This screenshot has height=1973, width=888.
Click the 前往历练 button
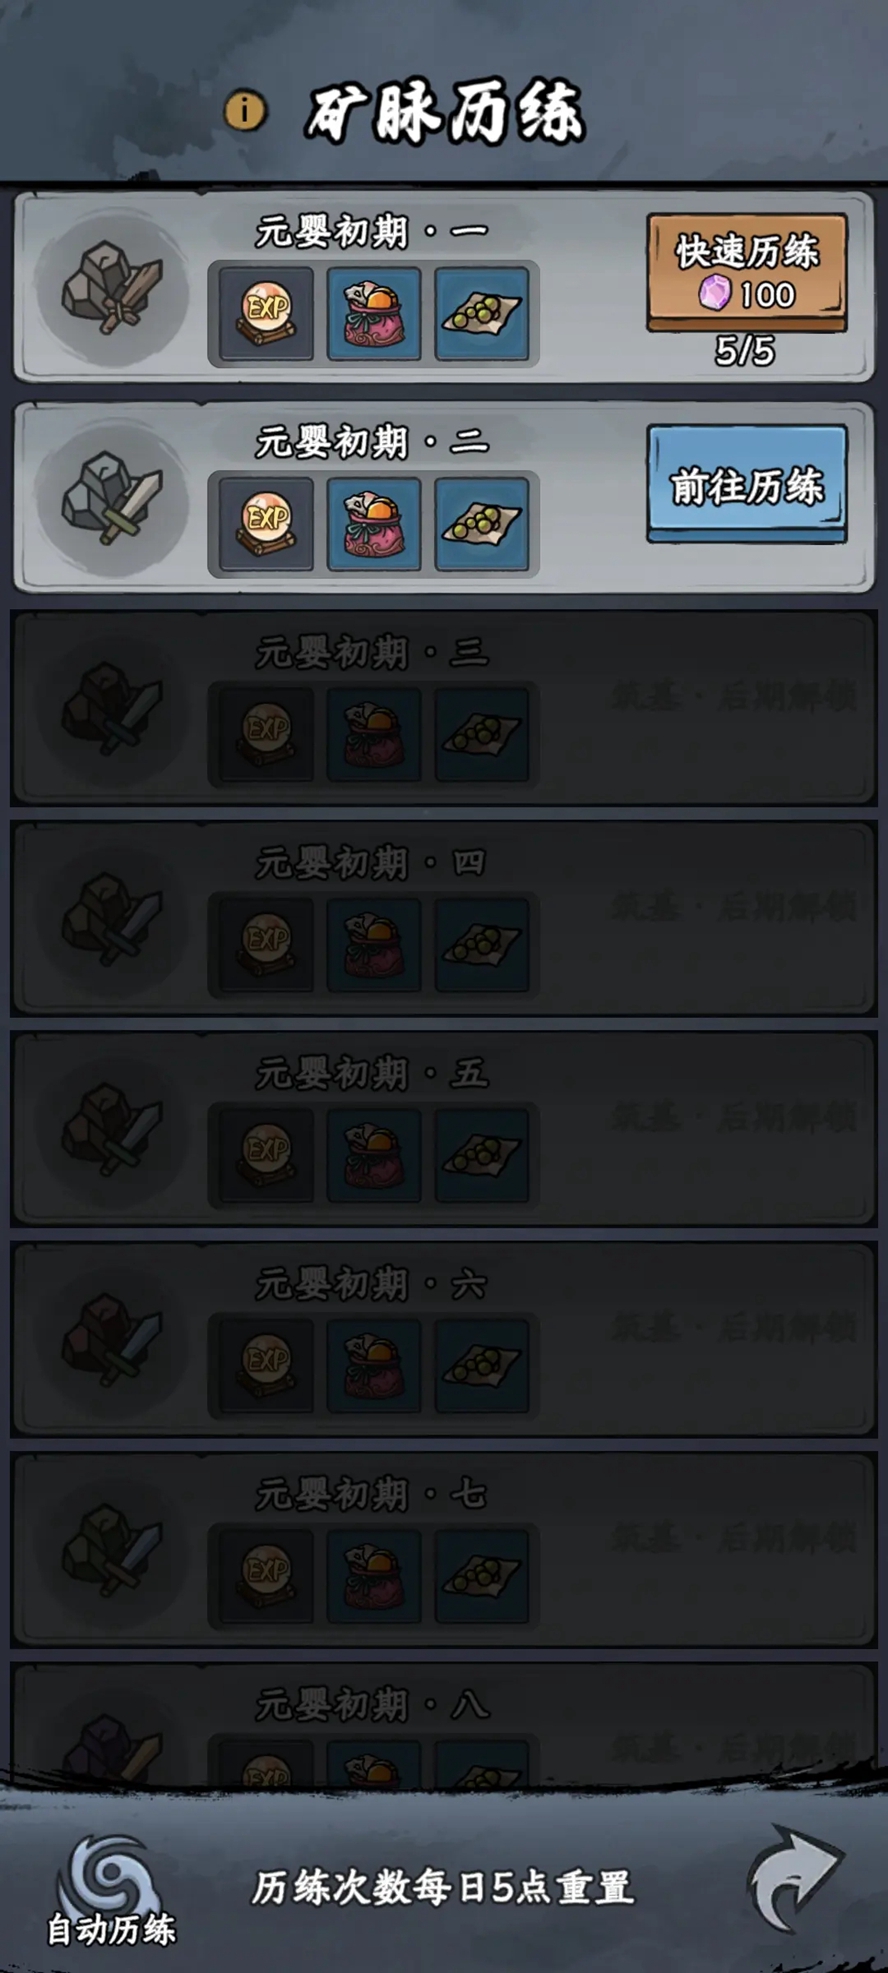tap(746, 484)
